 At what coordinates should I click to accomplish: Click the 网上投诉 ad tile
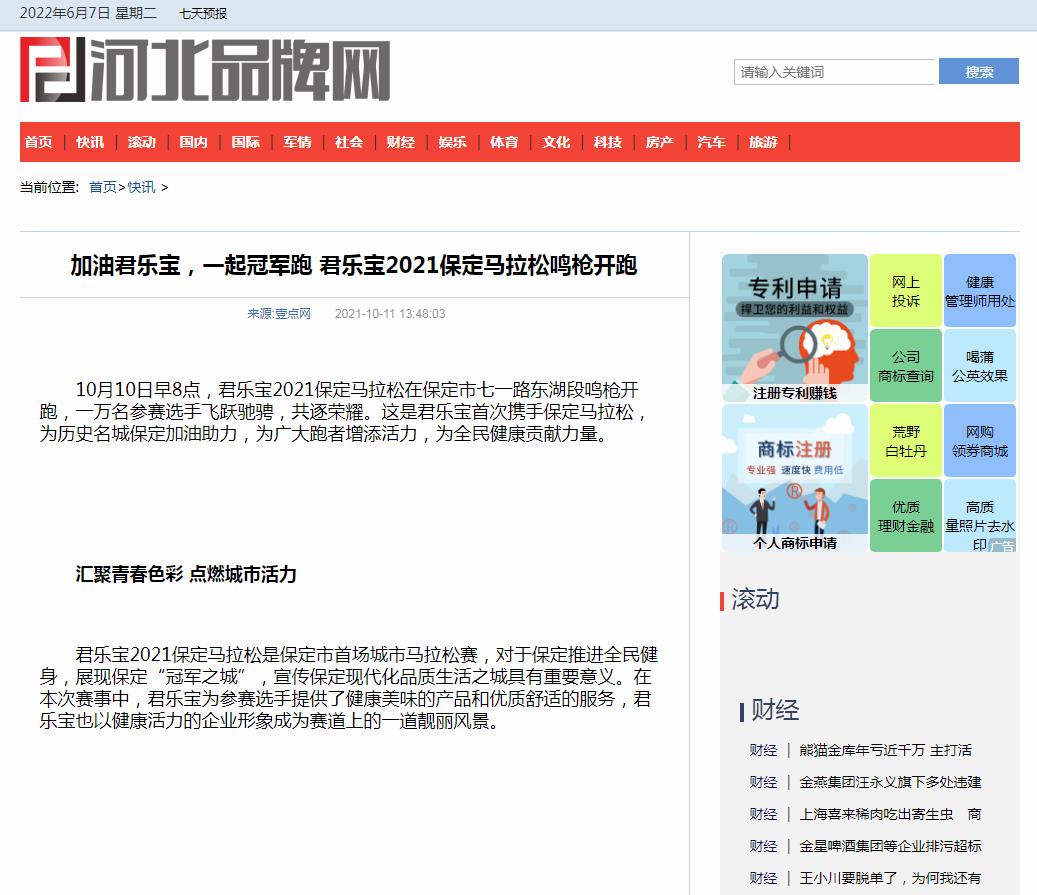905,291
